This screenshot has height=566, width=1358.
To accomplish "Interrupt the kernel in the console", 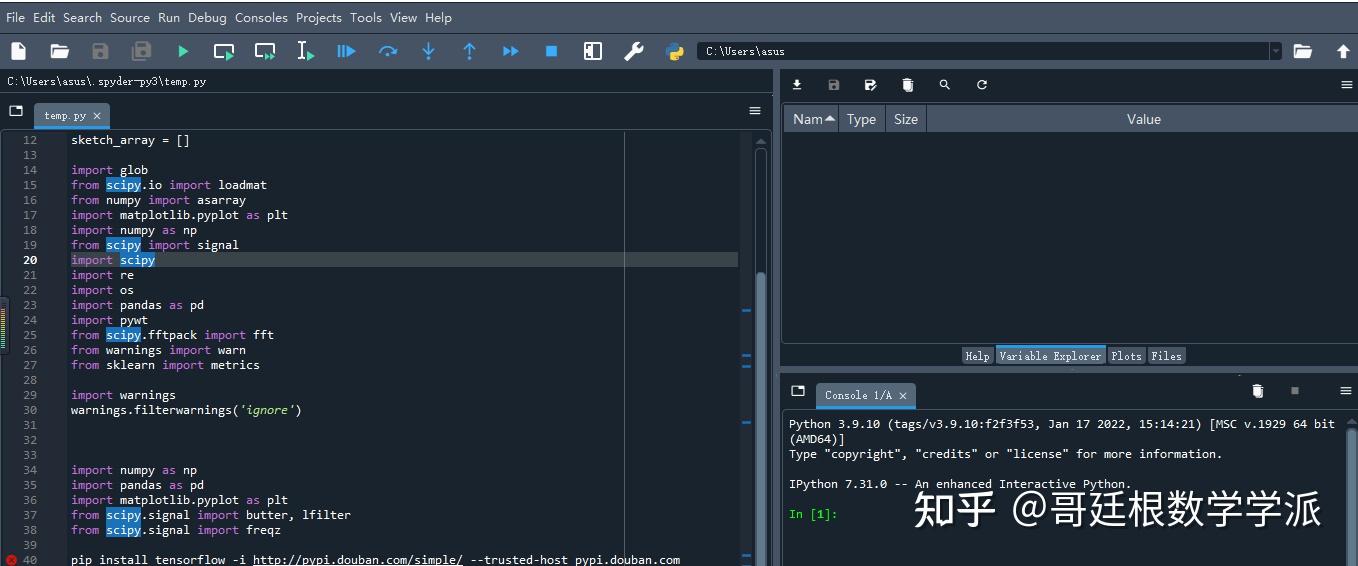I will [1295, 391].
